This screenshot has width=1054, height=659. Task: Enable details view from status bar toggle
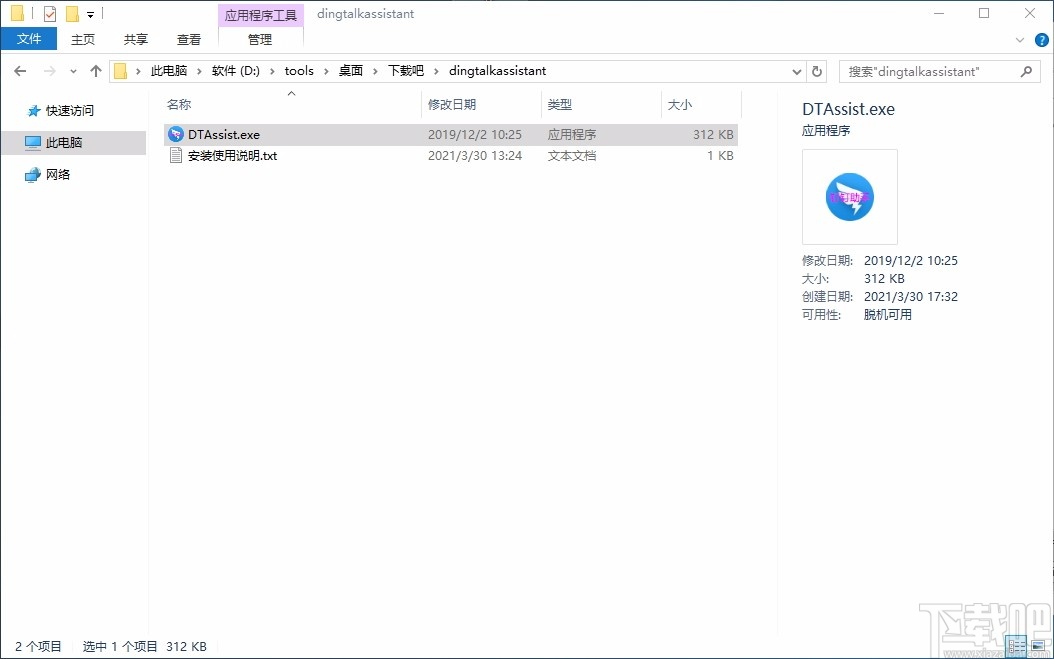pyautogui.click(x=1016, y=645)
